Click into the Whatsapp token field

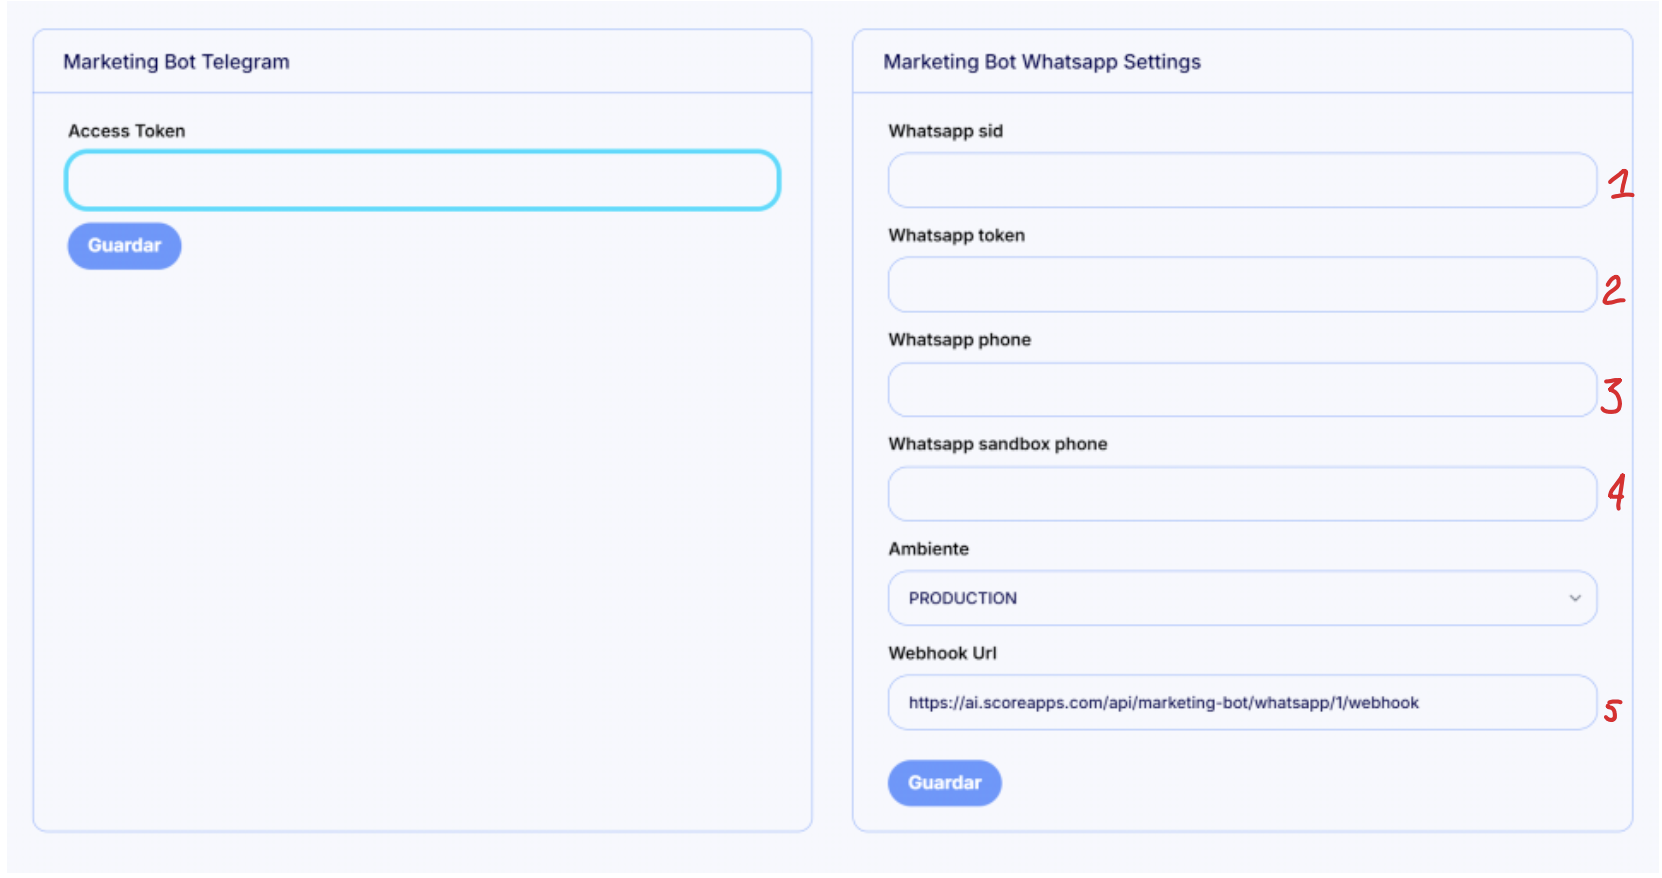click(x=1241, y=285)
